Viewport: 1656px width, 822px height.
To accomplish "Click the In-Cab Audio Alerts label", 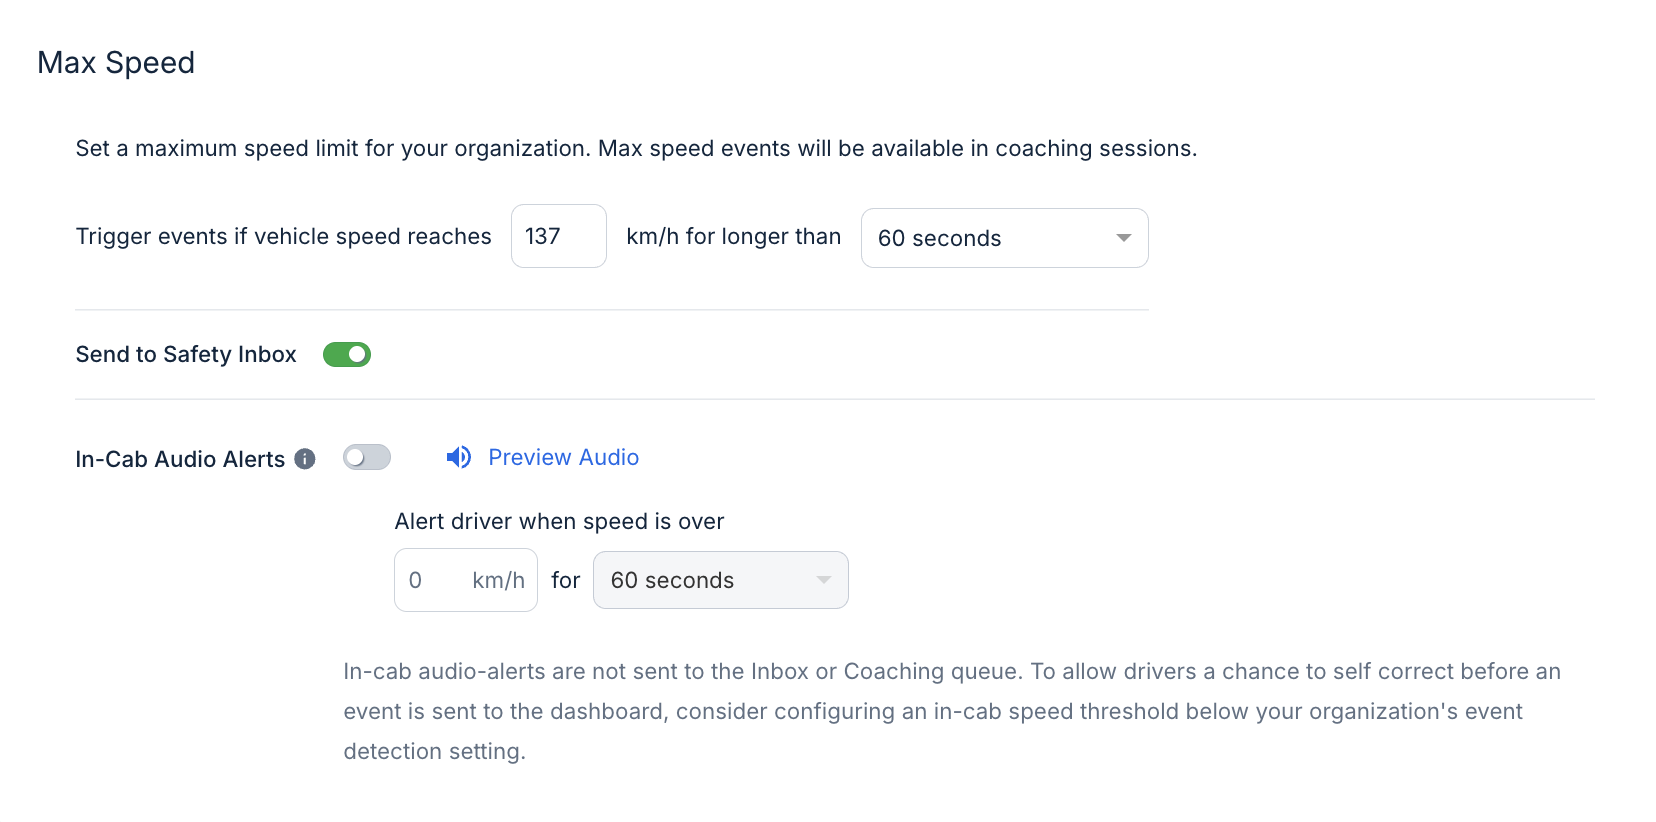I will 180,459.
